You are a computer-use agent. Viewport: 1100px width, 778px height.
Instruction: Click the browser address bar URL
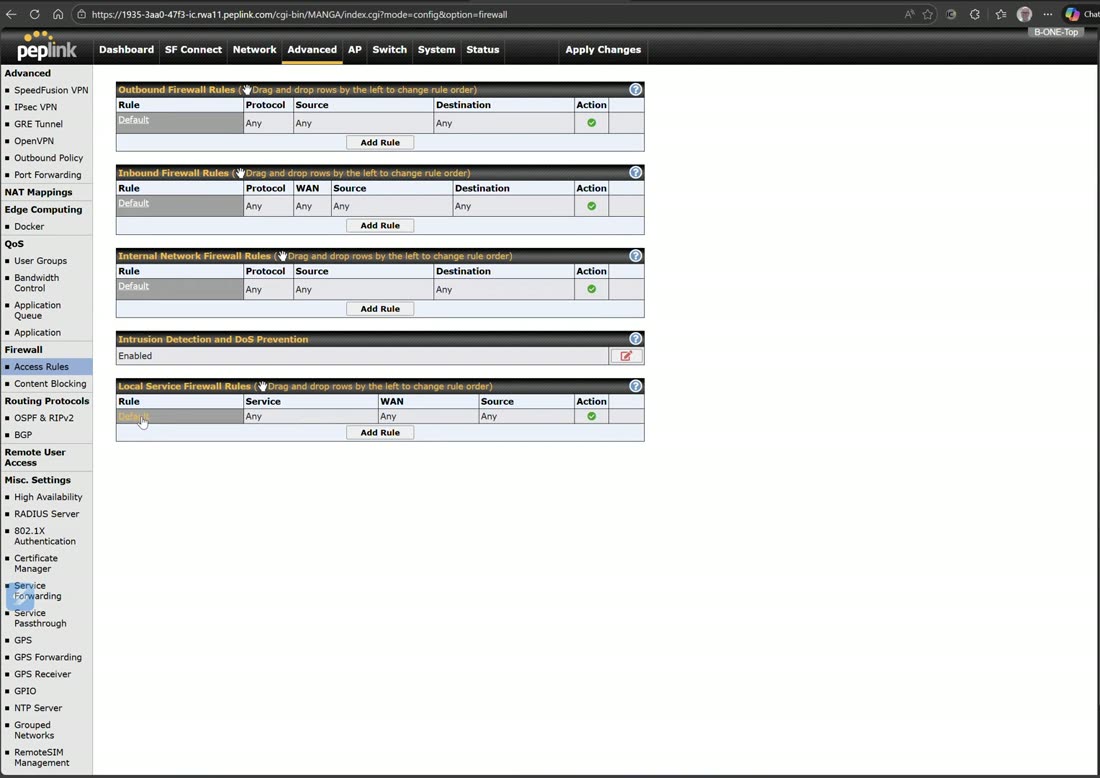point(300,14)
